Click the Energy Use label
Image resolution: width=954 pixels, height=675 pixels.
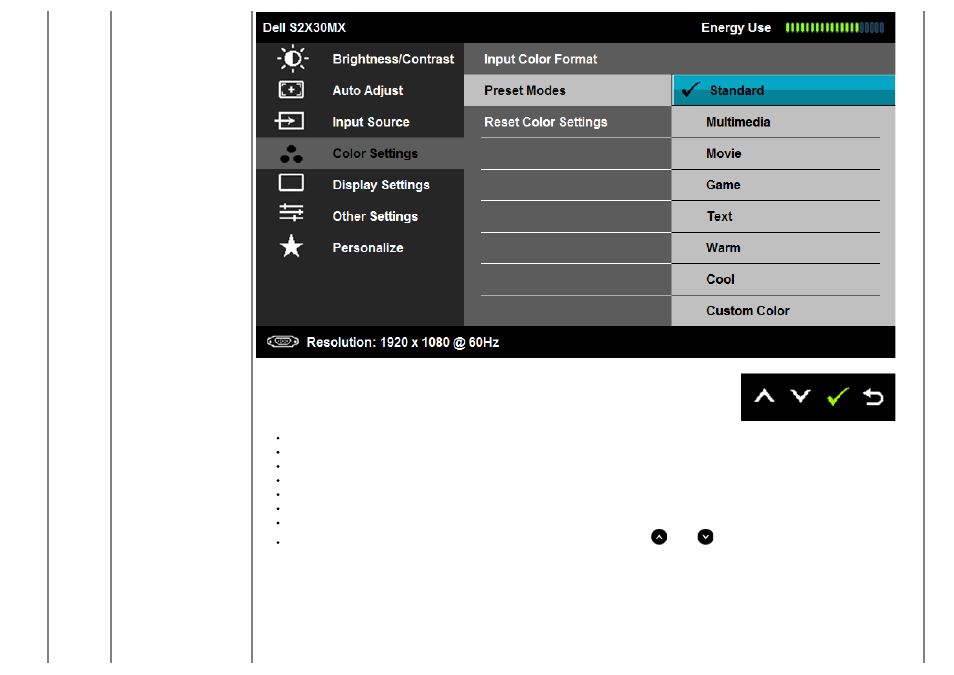[x=736, y=27]
